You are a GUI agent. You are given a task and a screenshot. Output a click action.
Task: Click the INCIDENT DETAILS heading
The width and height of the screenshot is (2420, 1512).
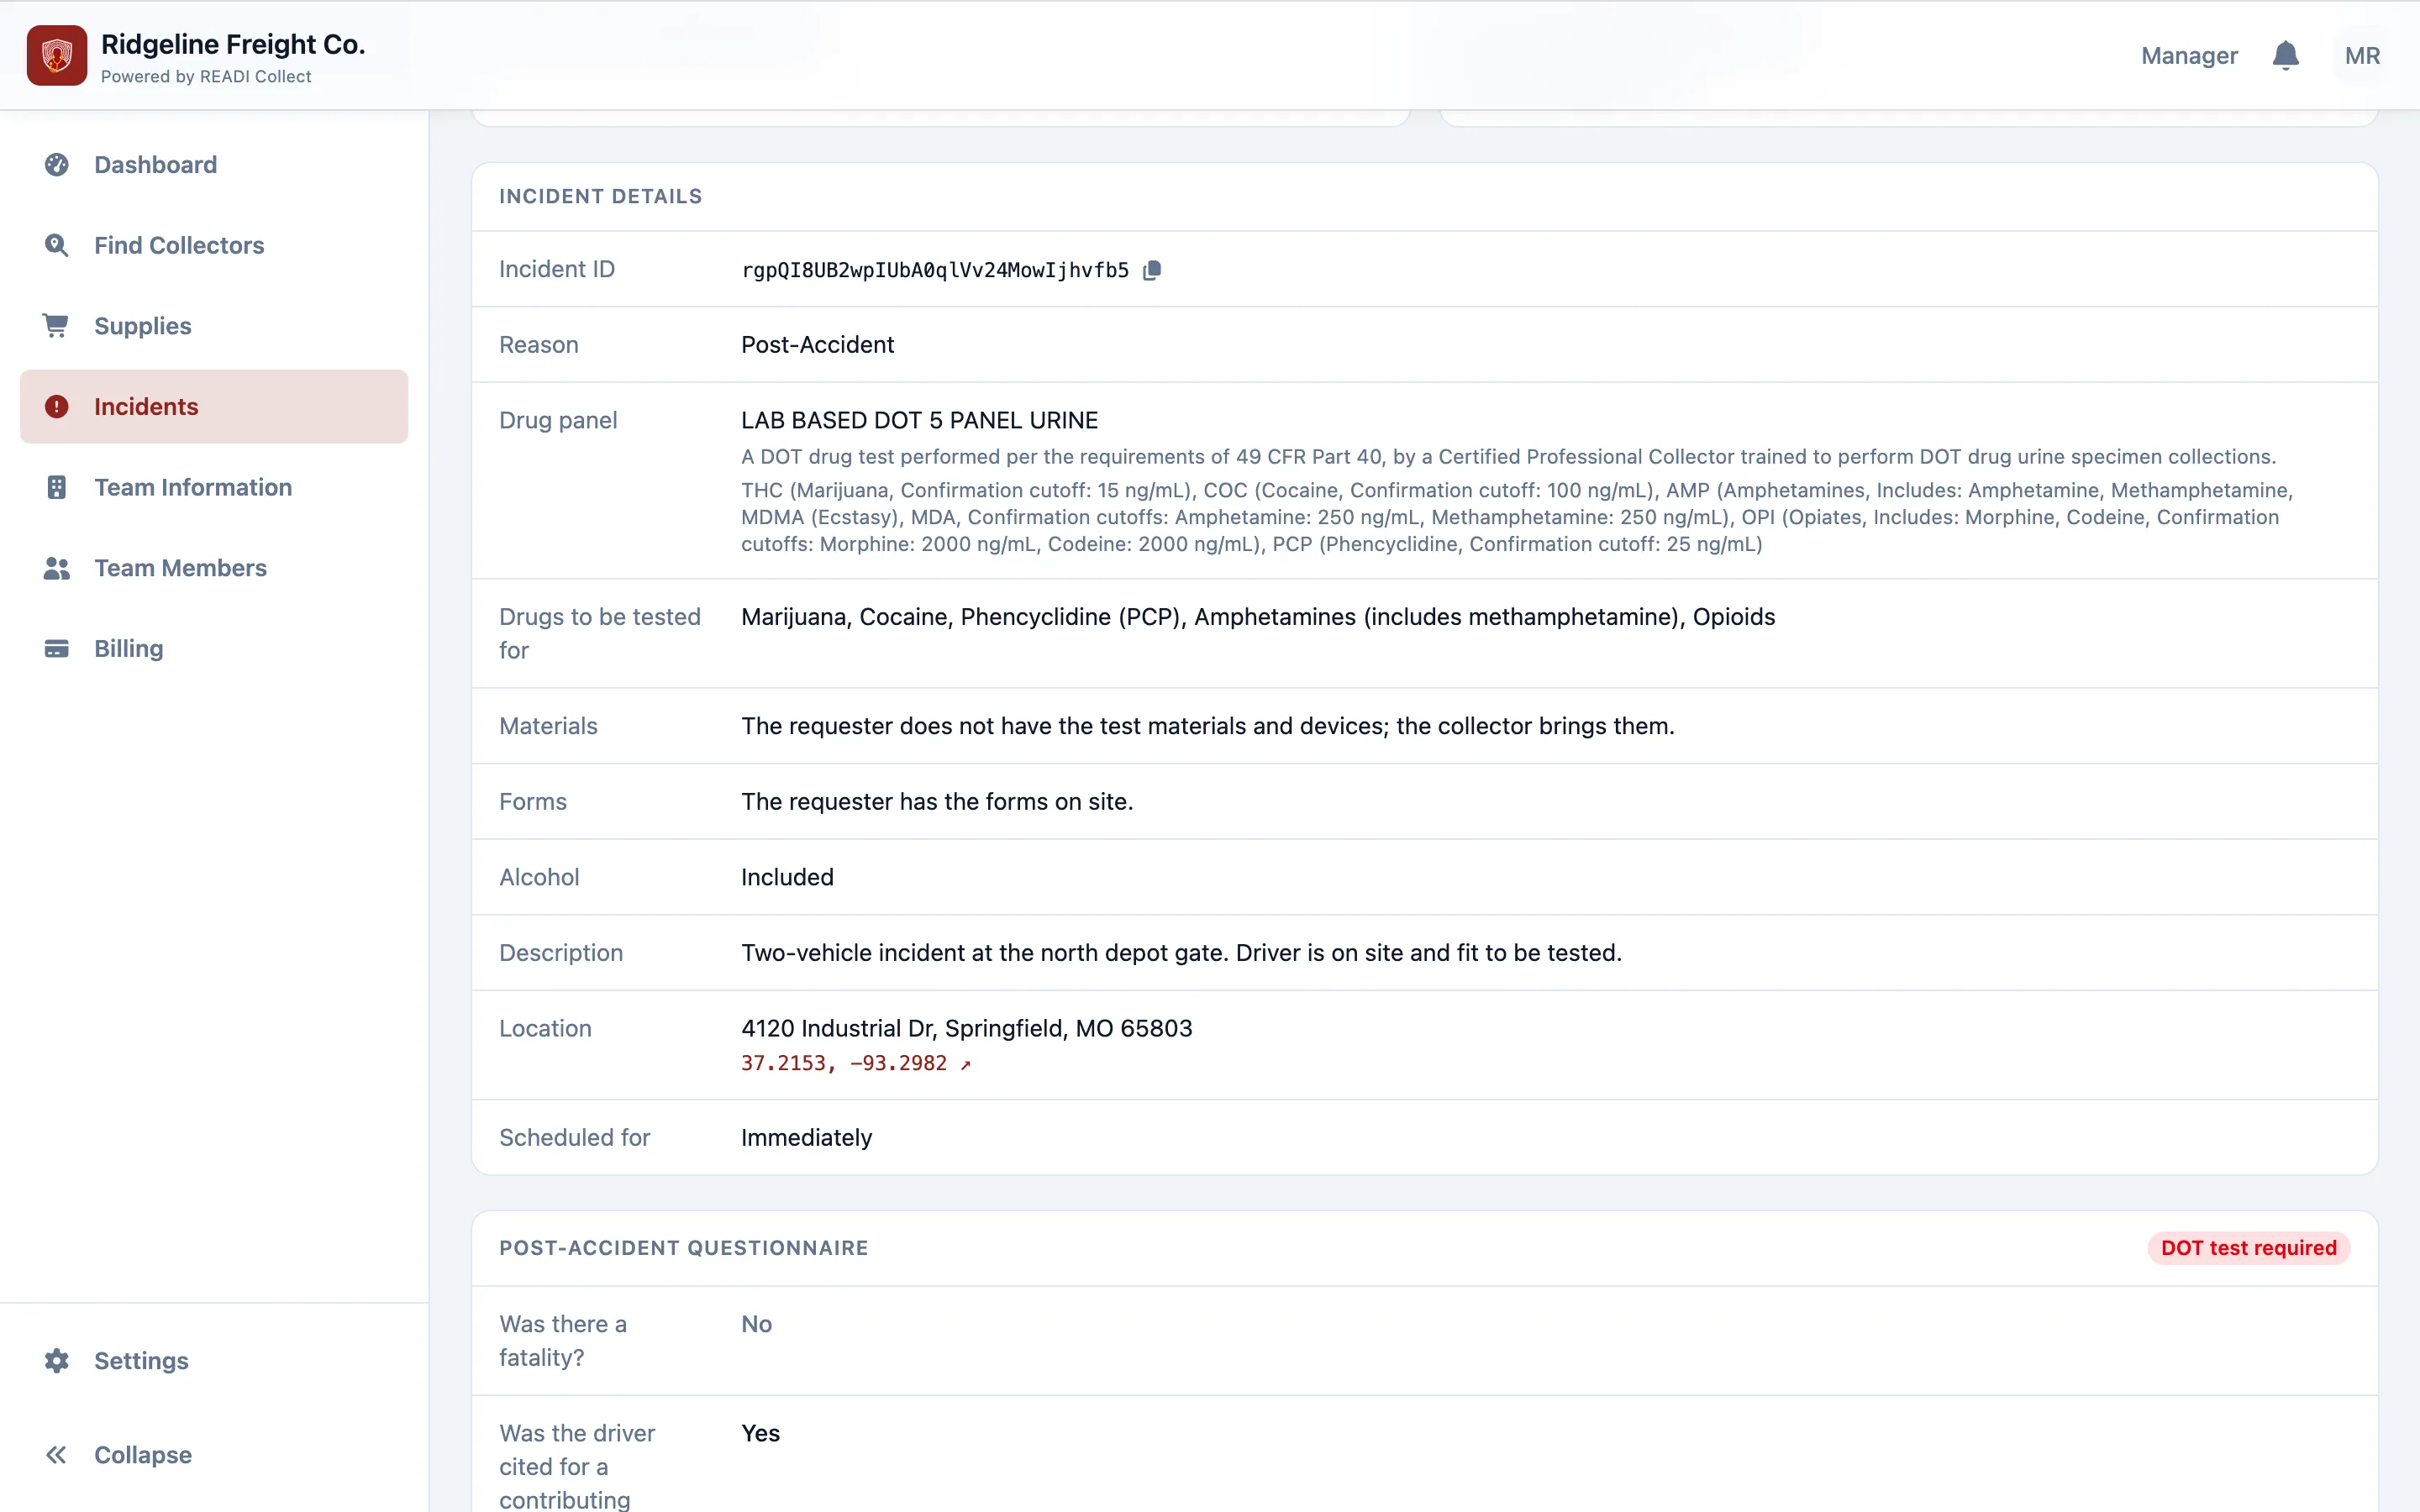(x=600, y=197)
